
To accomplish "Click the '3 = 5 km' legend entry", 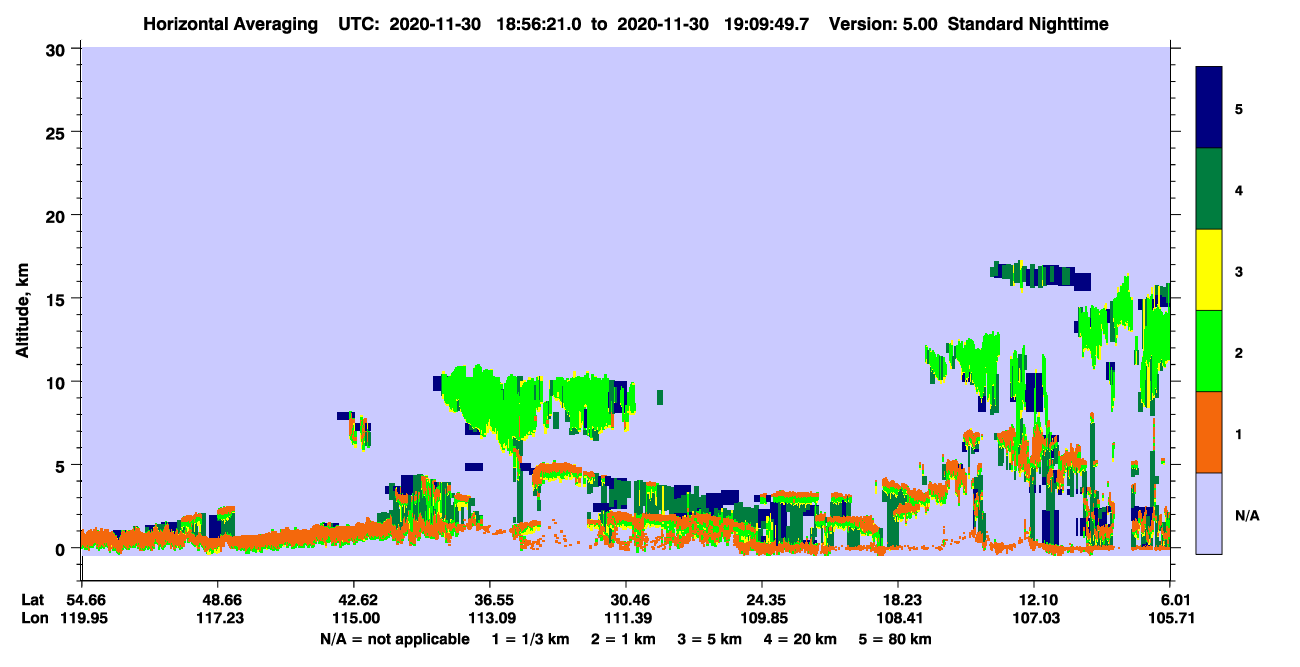I will pos(710,639).
